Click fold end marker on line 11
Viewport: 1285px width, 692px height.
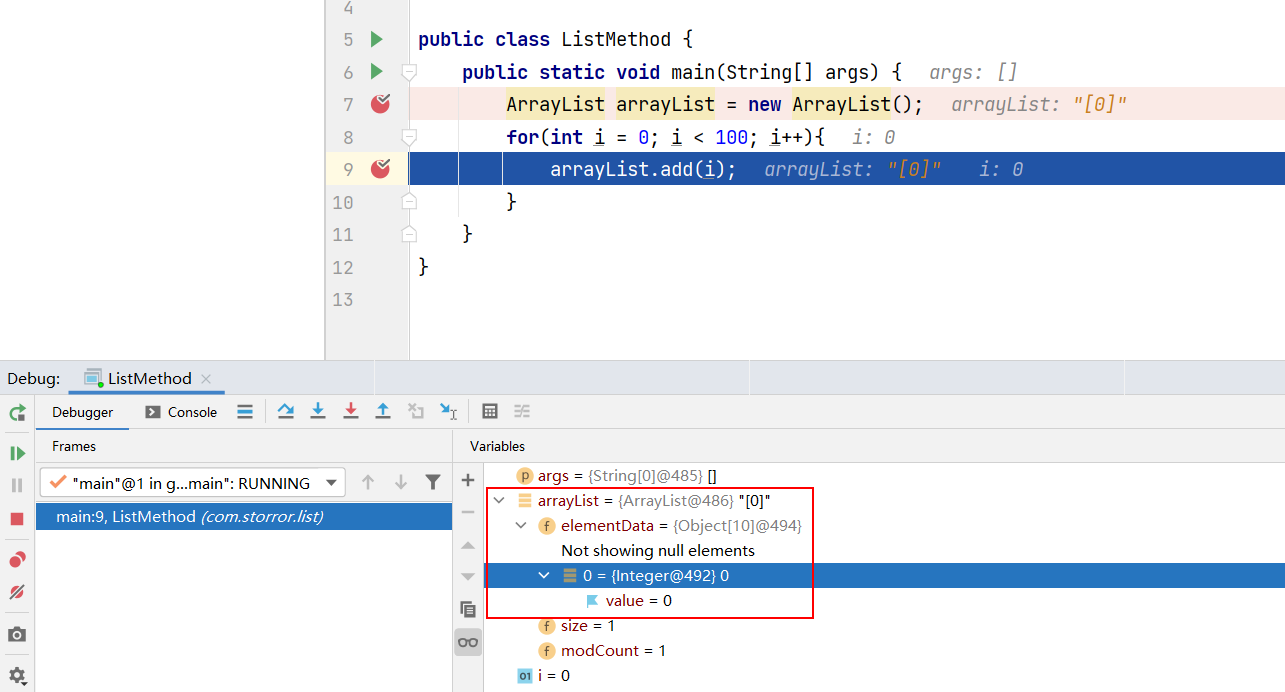tap(409, 234)
